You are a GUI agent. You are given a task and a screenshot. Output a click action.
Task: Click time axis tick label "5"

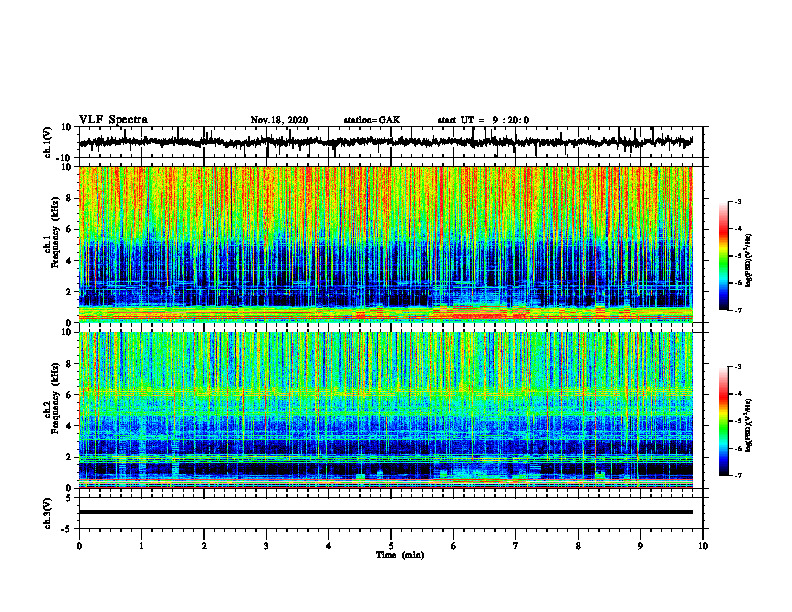[391, 546]
